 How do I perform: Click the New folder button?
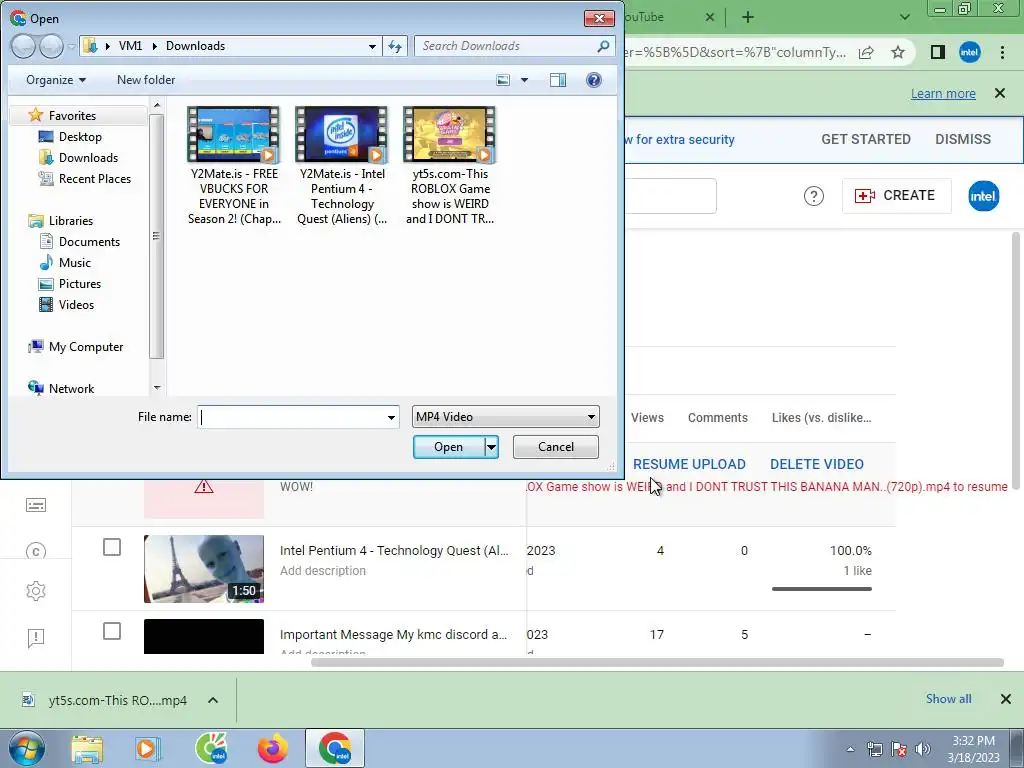pyautogui.click(x=146, y=80)
